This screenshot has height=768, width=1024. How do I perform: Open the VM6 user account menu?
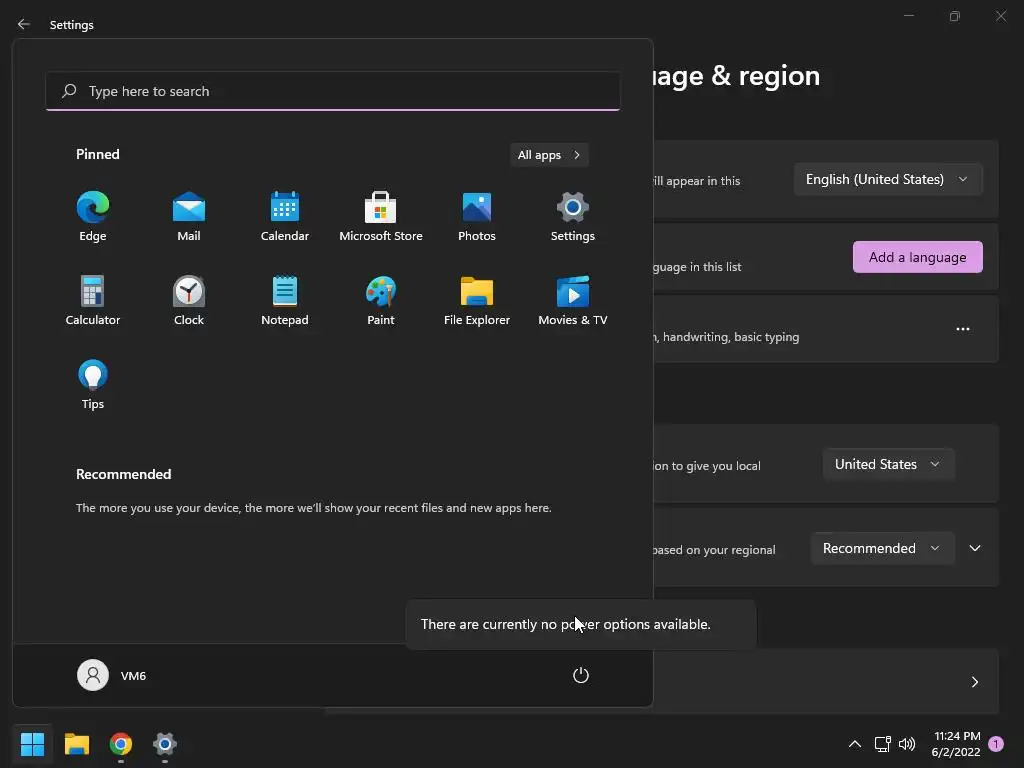(x=112, y=675)
